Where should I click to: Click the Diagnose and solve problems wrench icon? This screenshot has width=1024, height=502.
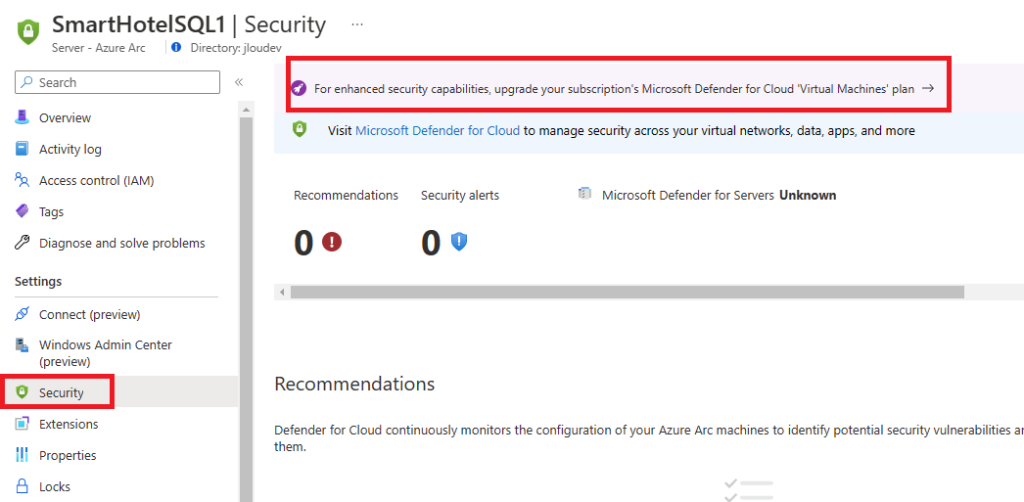coord(22,243)
